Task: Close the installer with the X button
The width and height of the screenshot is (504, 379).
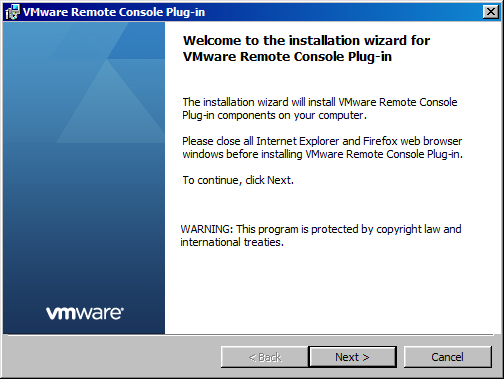Action: pos(491,12)
